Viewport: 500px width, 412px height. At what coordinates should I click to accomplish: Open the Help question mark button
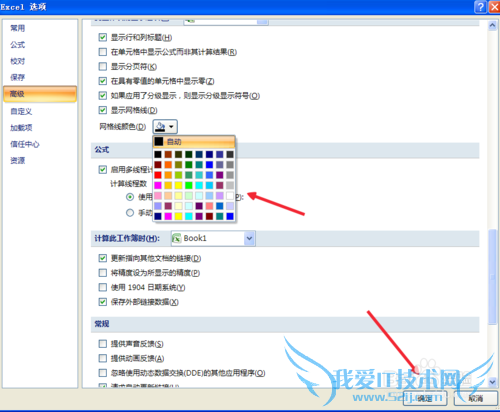click(480, 7)
